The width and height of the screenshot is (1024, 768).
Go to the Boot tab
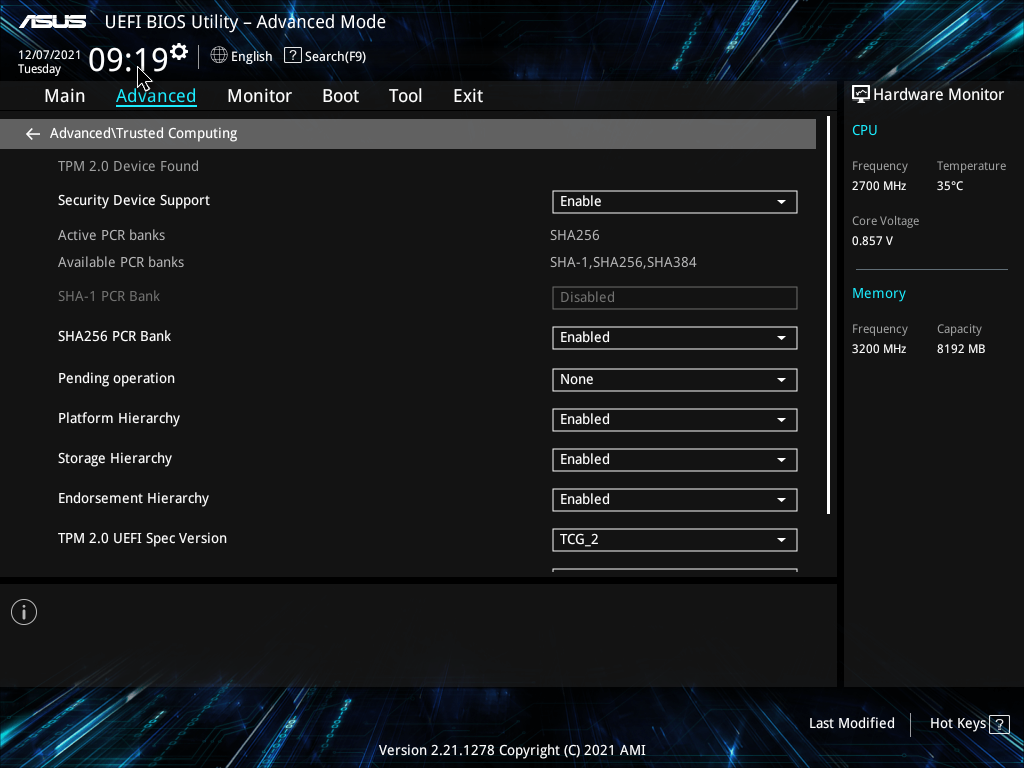(x=340, y=96)
